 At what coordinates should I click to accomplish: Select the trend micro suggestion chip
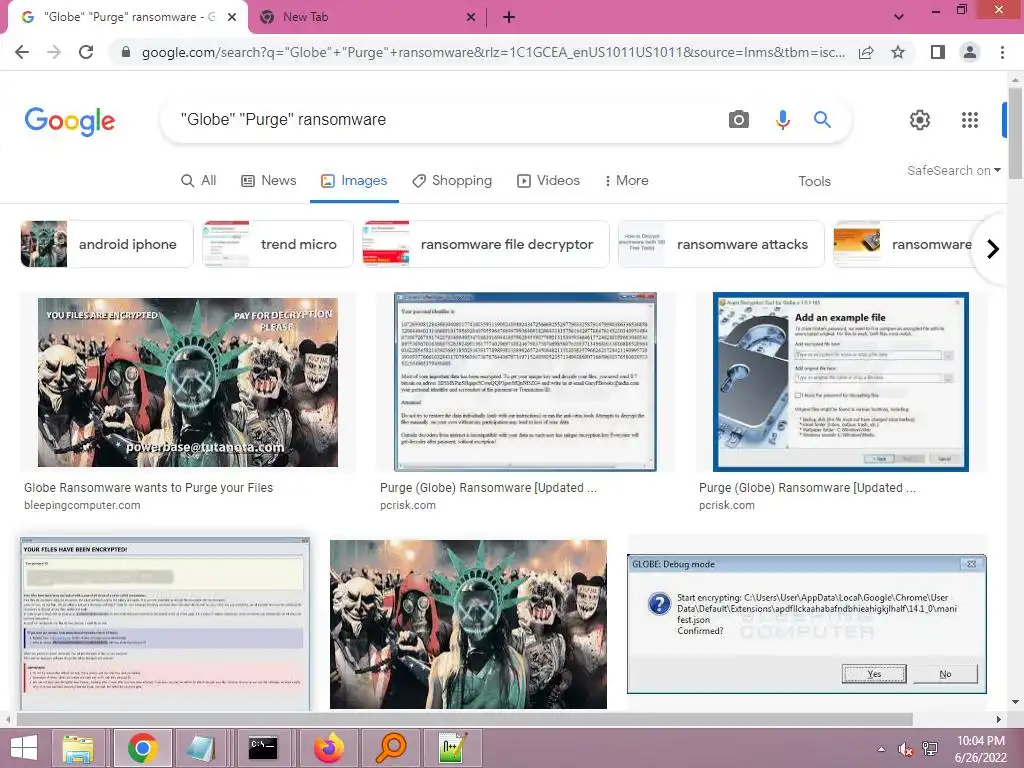pos(278,244)
